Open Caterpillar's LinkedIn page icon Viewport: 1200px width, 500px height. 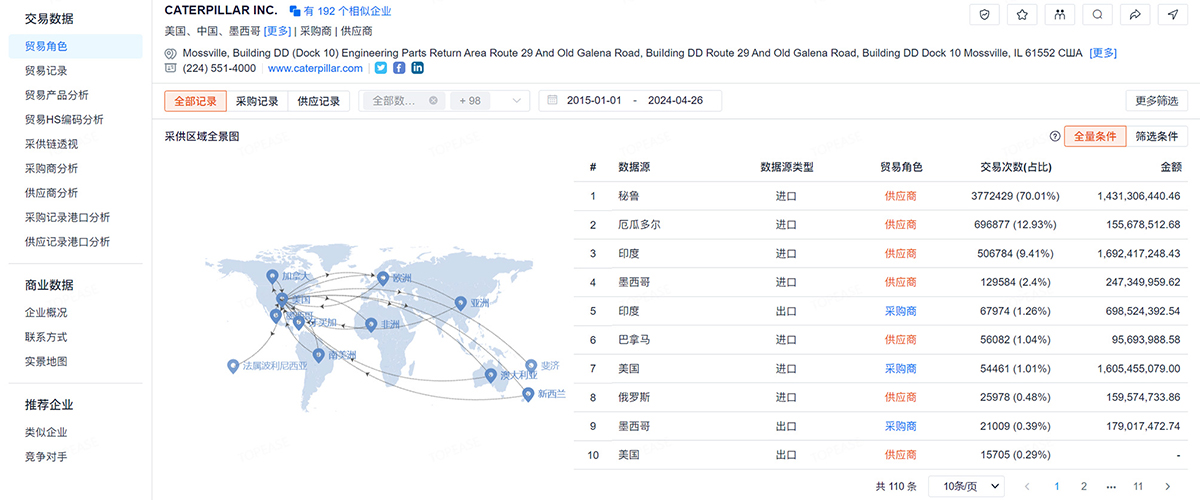(x=417, y=68)
